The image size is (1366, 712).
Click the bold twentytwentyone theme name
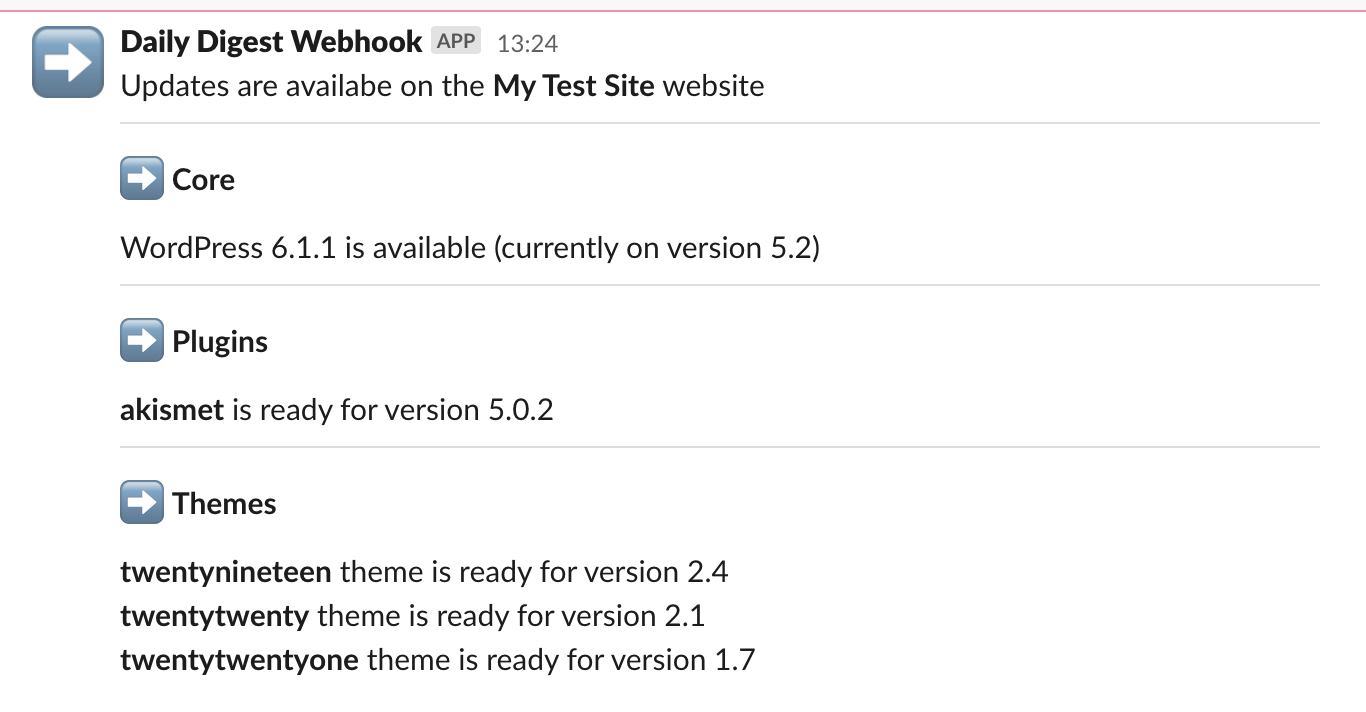[239, 660]
